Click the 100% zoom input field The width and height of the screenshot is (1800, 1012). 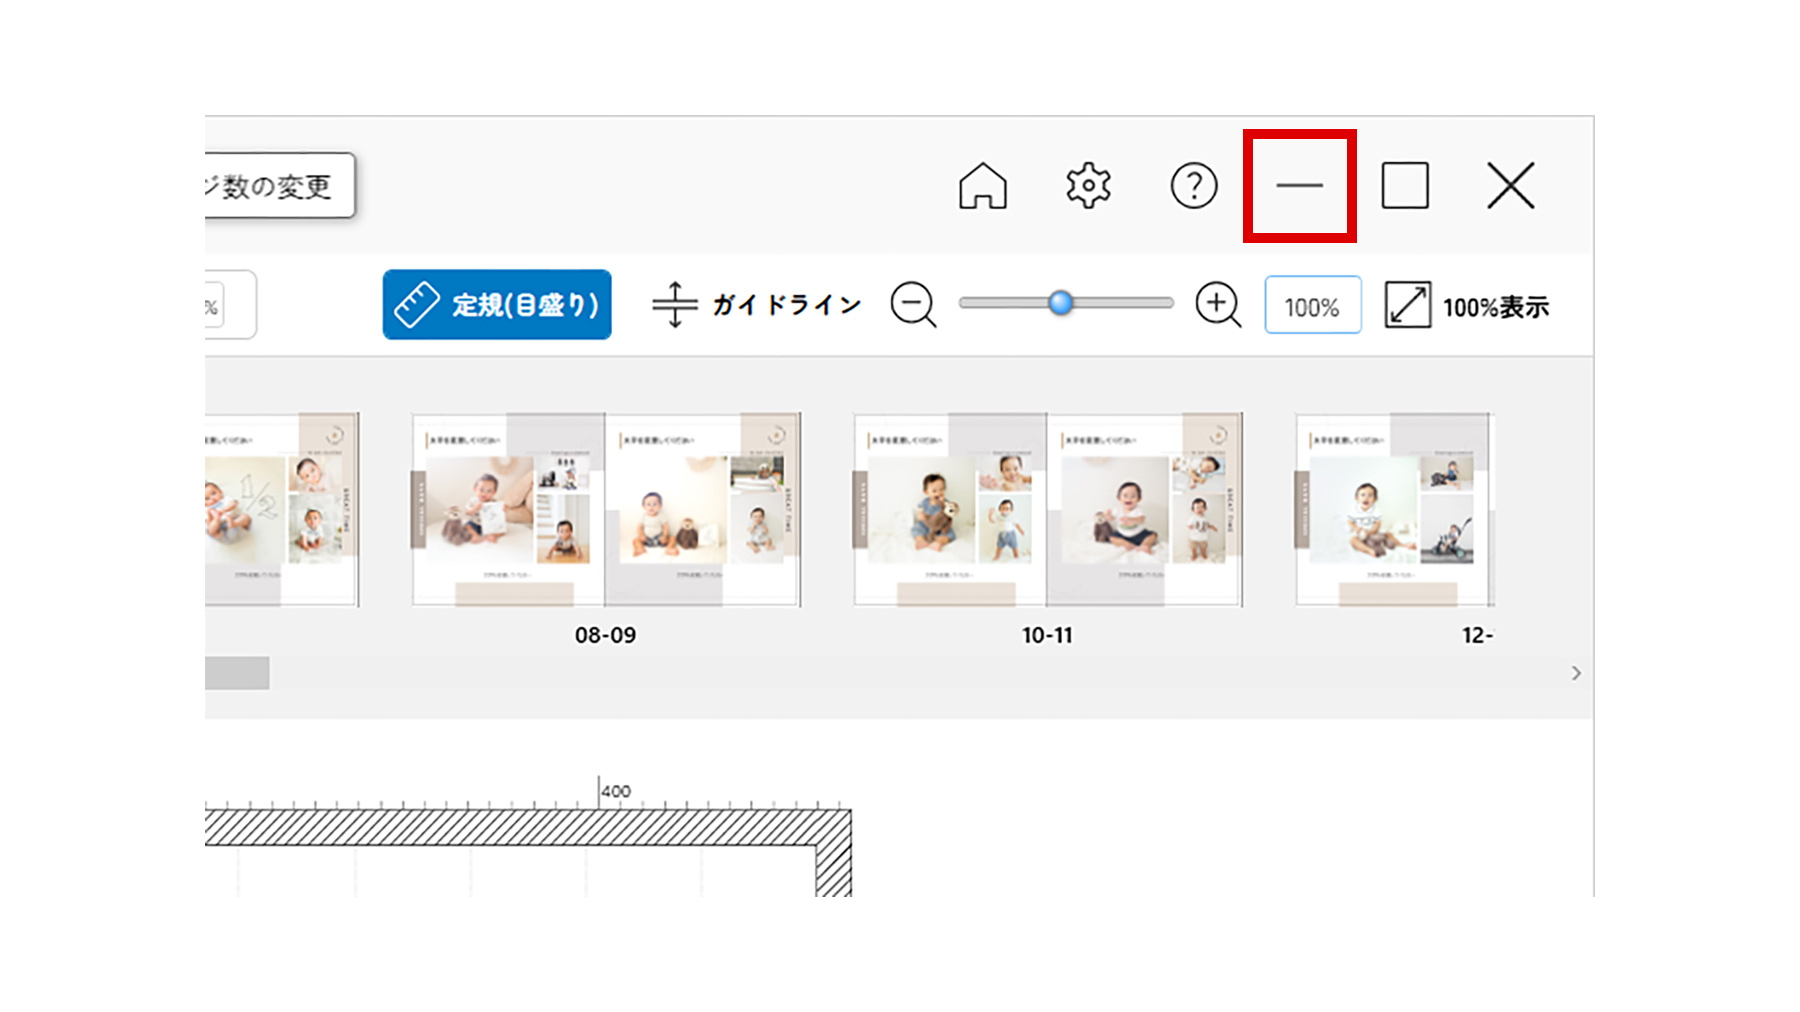[1312, 305]
